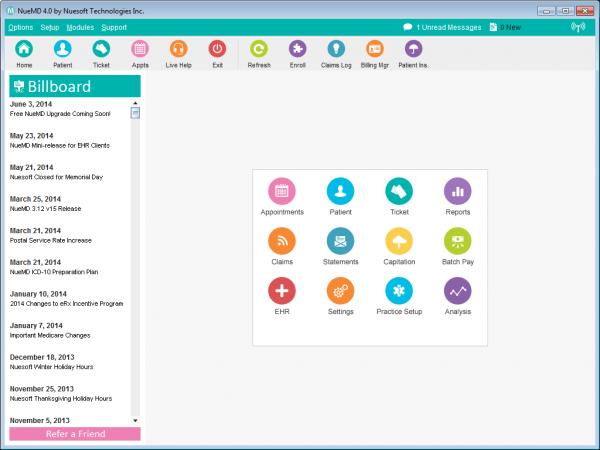Open the Statements module tile
This screenshot has height=450, width=600.
(x=341, y=241)
